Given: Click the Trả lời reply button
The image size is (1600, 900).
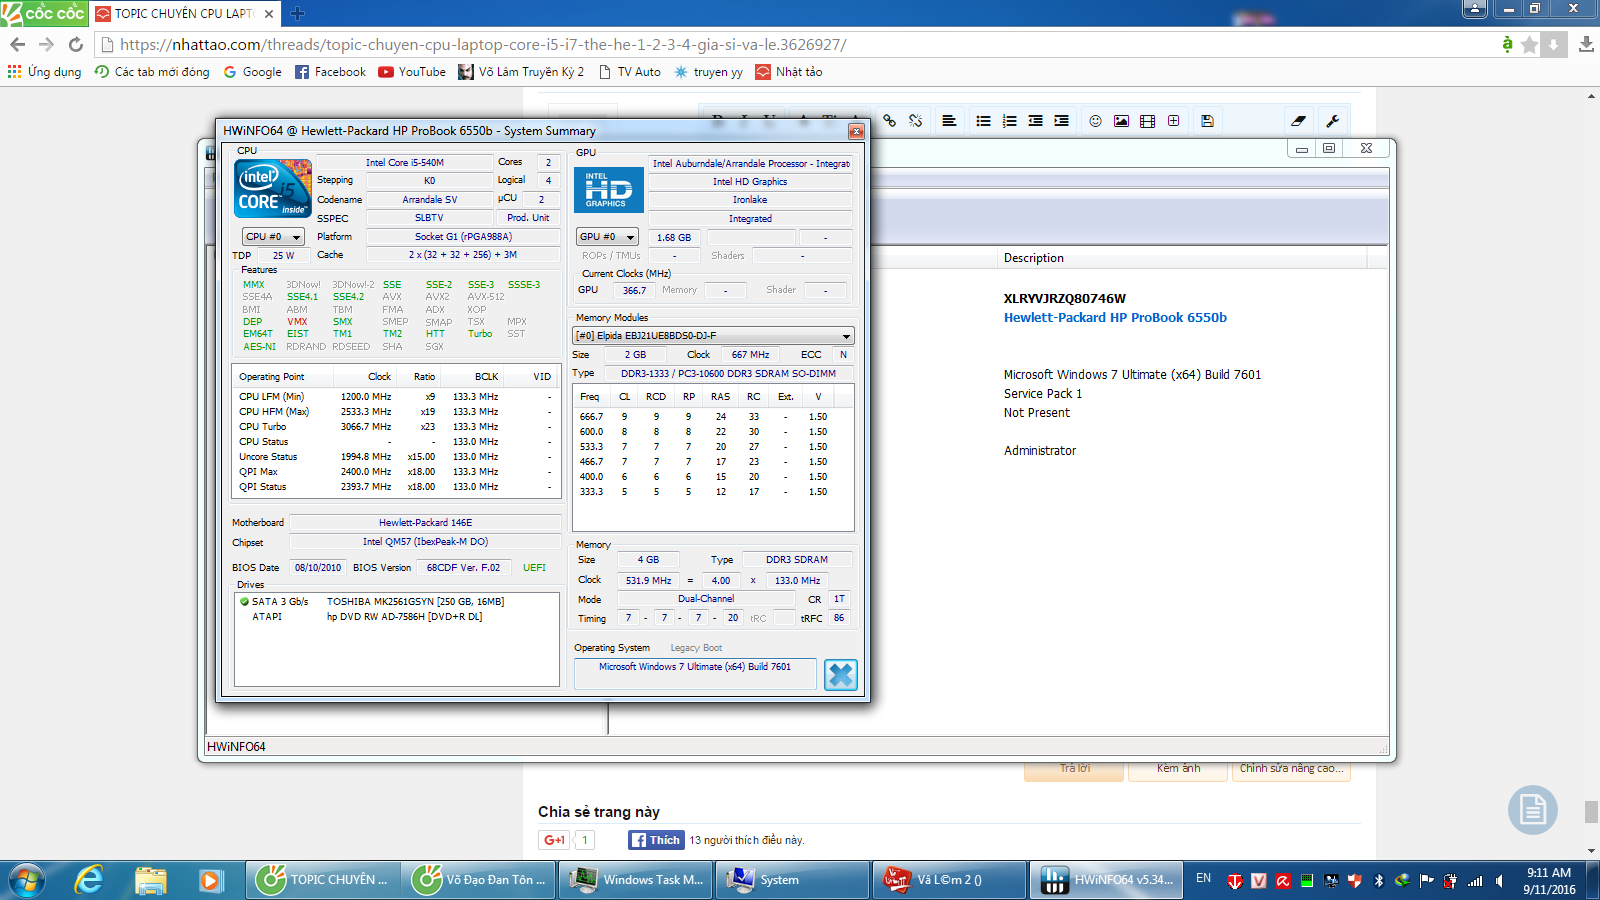Looking at the screenshot, I should (x=1075, y=771).
